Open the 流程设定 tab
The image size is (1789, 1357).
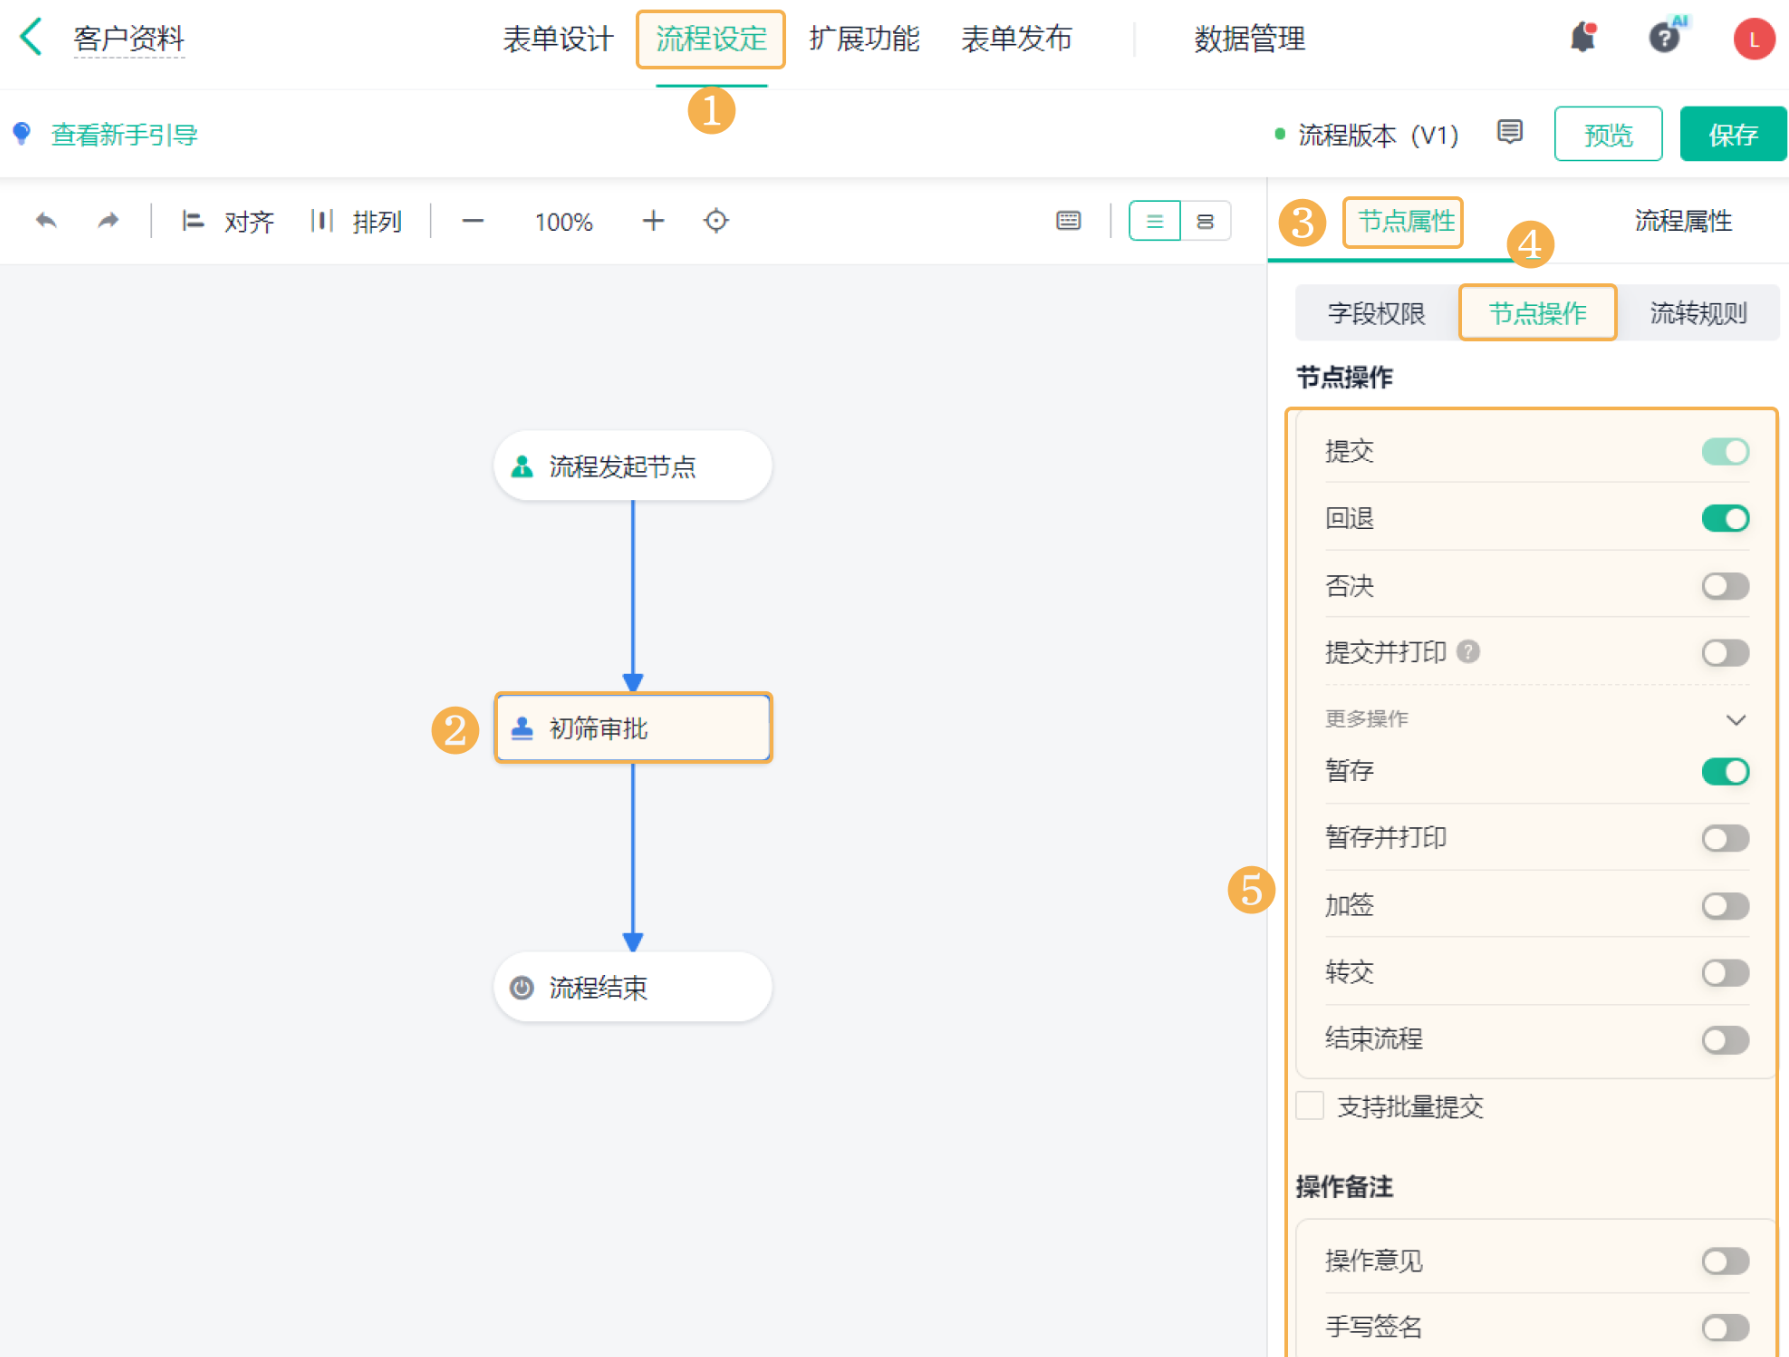[711, 39]
